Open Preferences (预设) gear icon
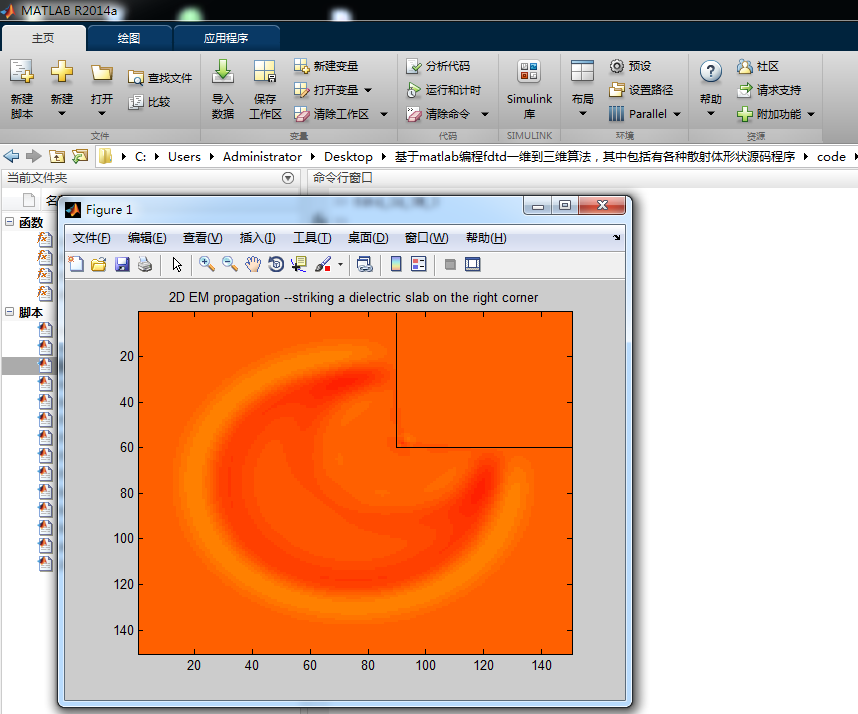The height and width of the screenshot is (714, 858). point(617,66)
